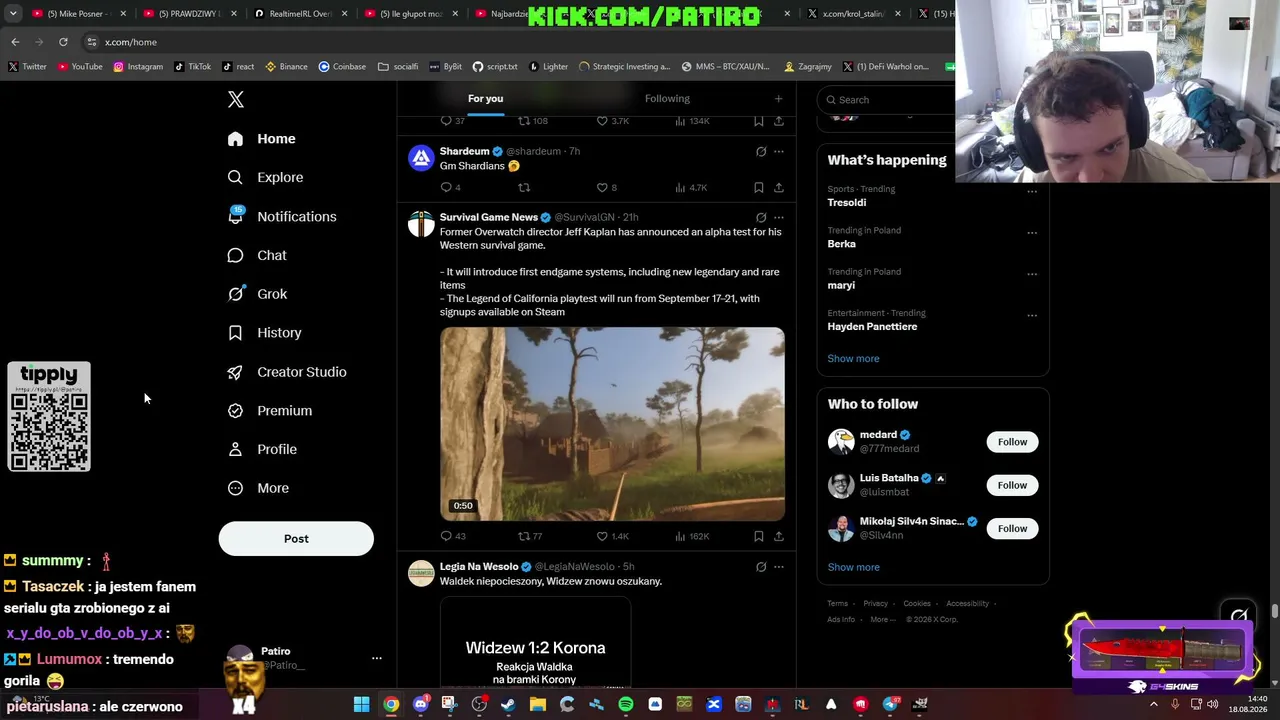Open the X logo home link
Viewport: 1280px width, 720px height.
(x=236, y=99)
